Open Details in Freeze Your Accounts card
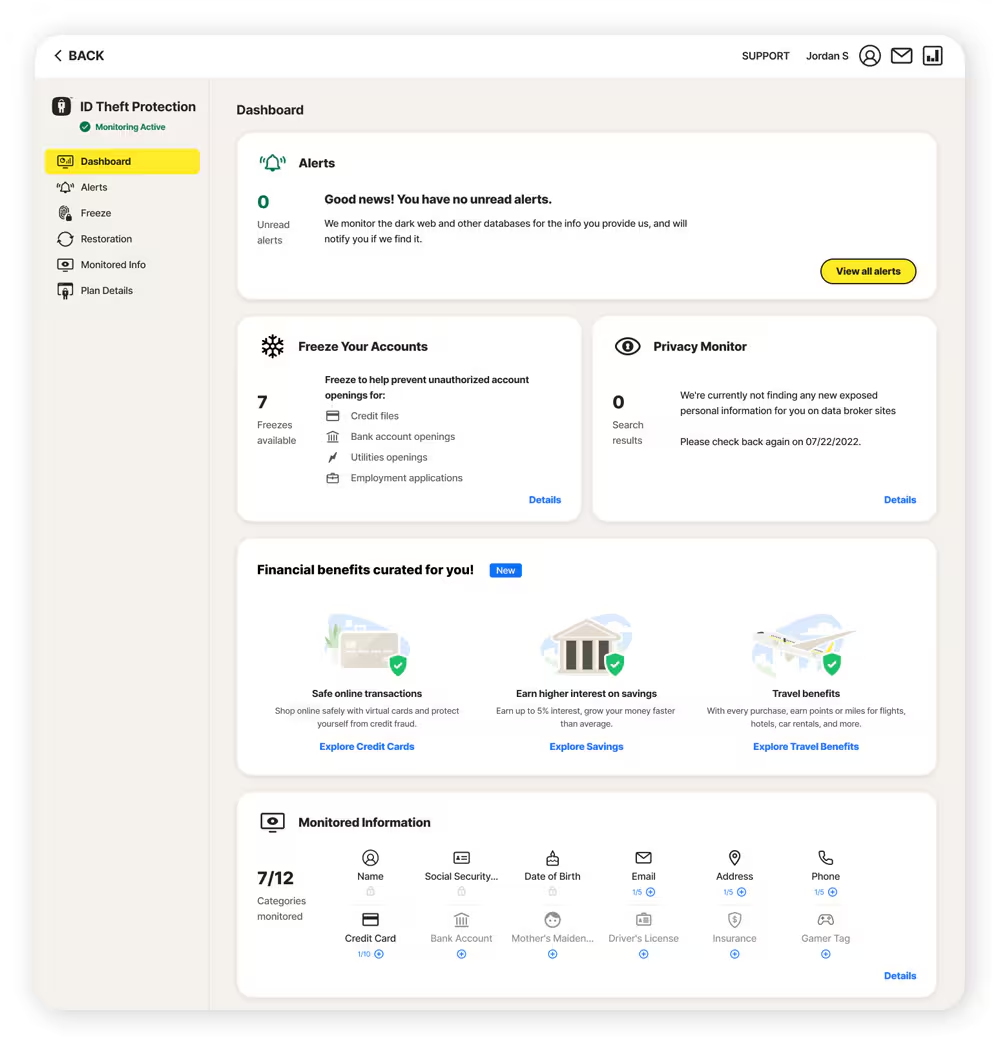This screenshot has width=1000, height=1045. coord(545,500)
